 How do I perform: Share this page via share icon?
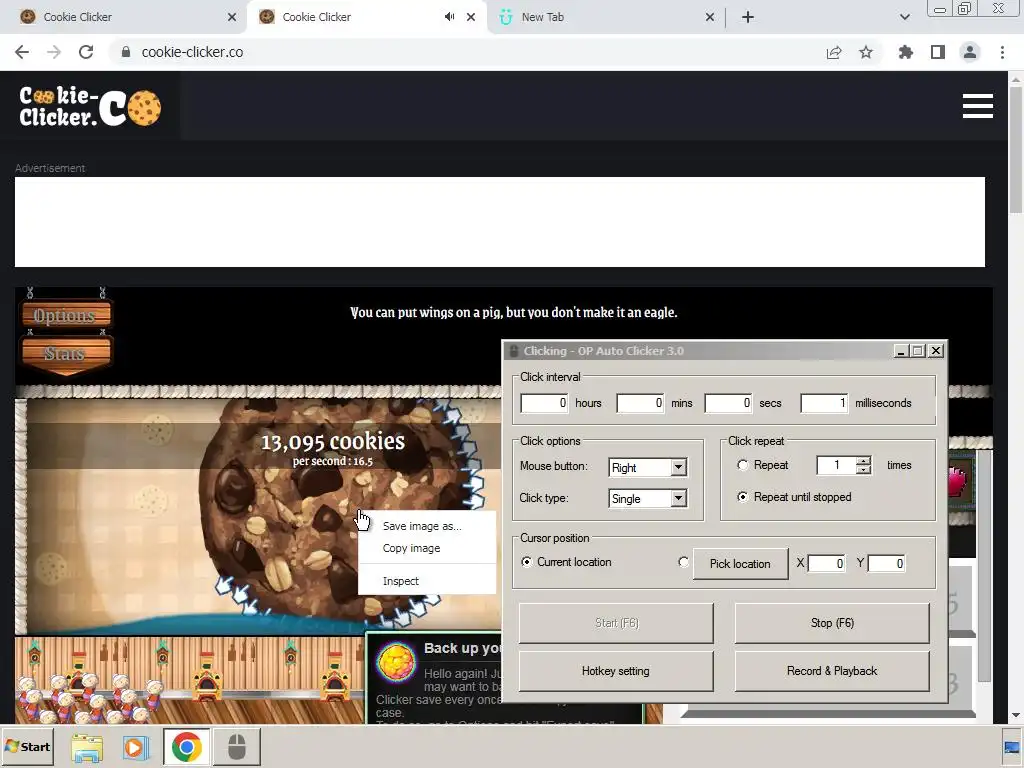(x=834, y=52)
